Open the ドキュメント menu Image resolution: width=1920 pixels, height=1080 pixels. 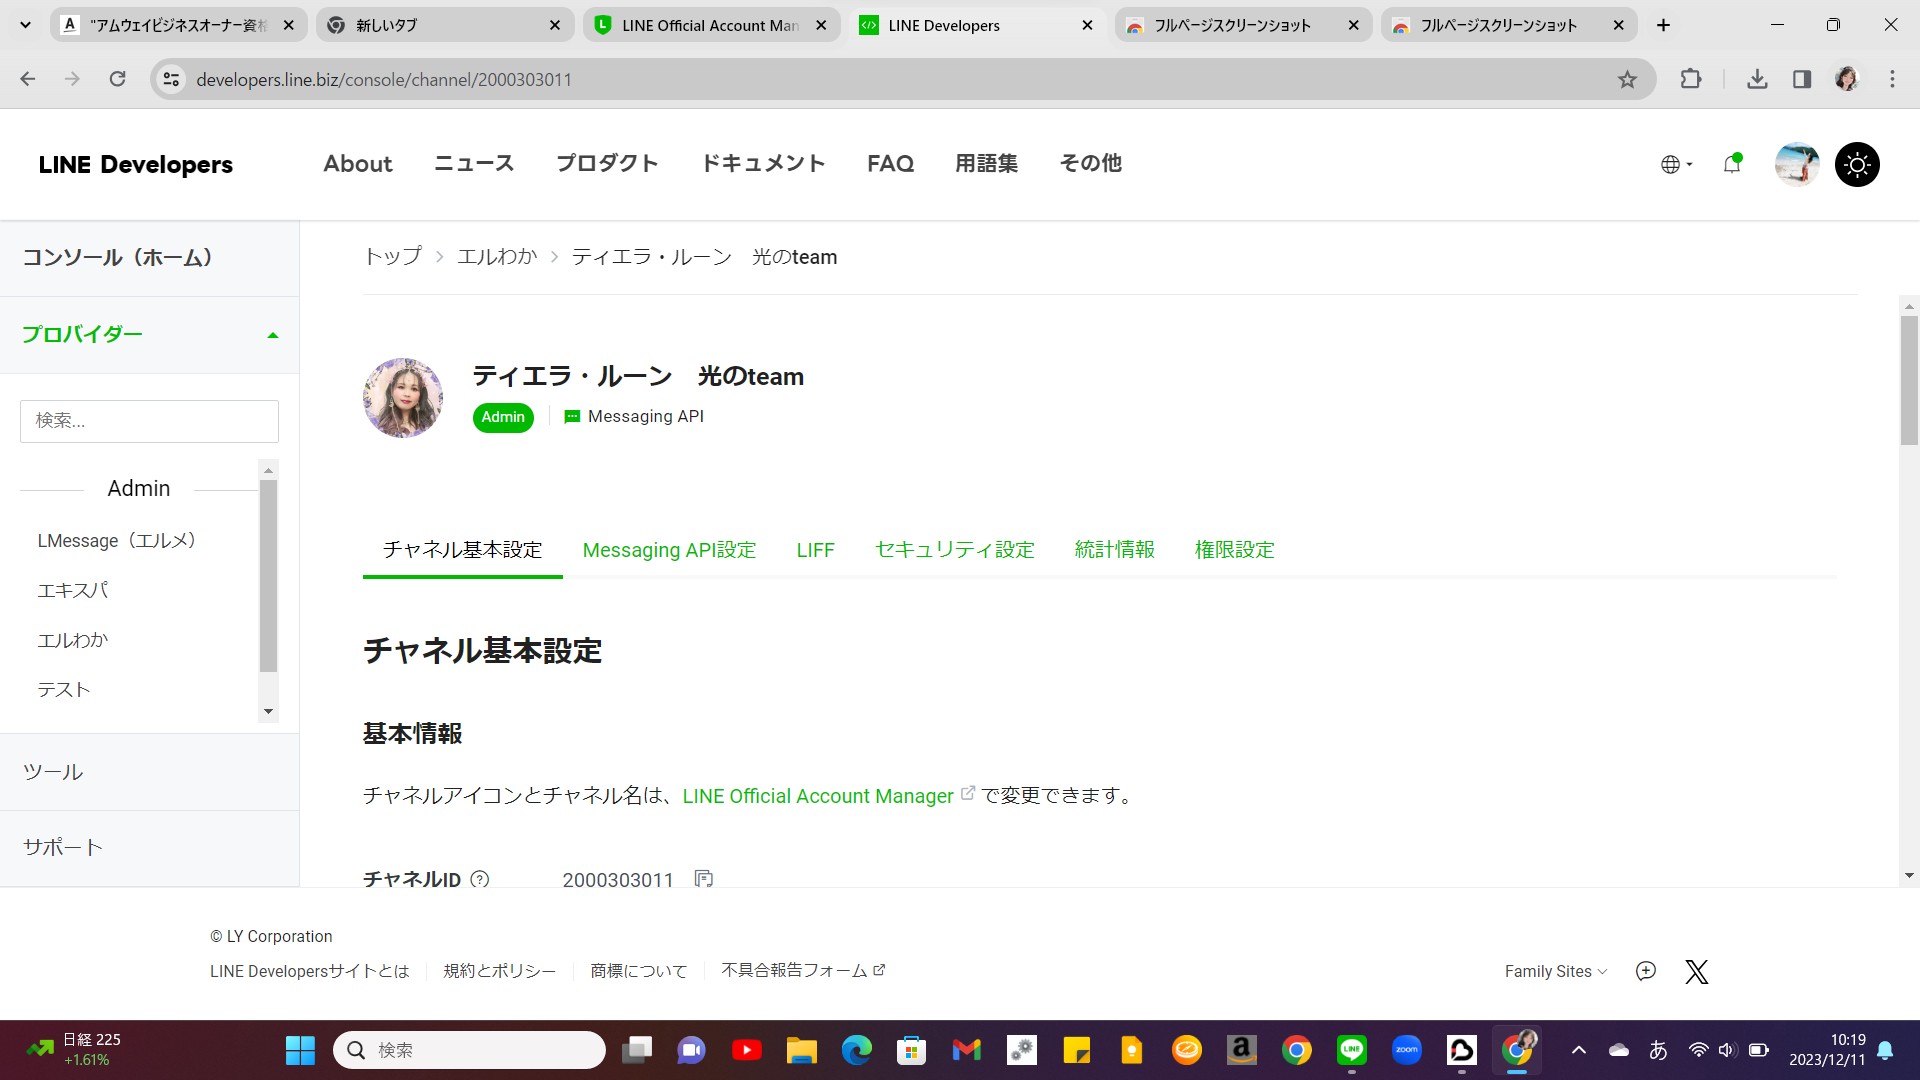tap(763, 163)
